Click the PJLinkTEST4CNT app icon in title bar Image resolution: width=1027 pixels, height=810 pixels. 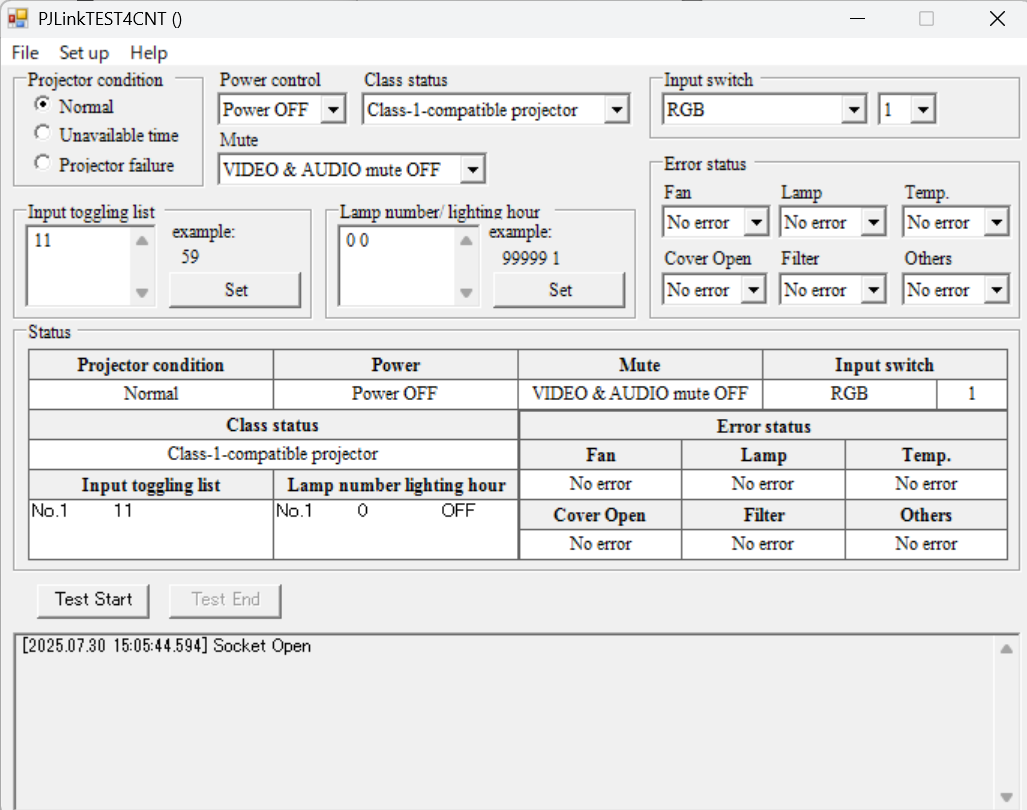18,18
